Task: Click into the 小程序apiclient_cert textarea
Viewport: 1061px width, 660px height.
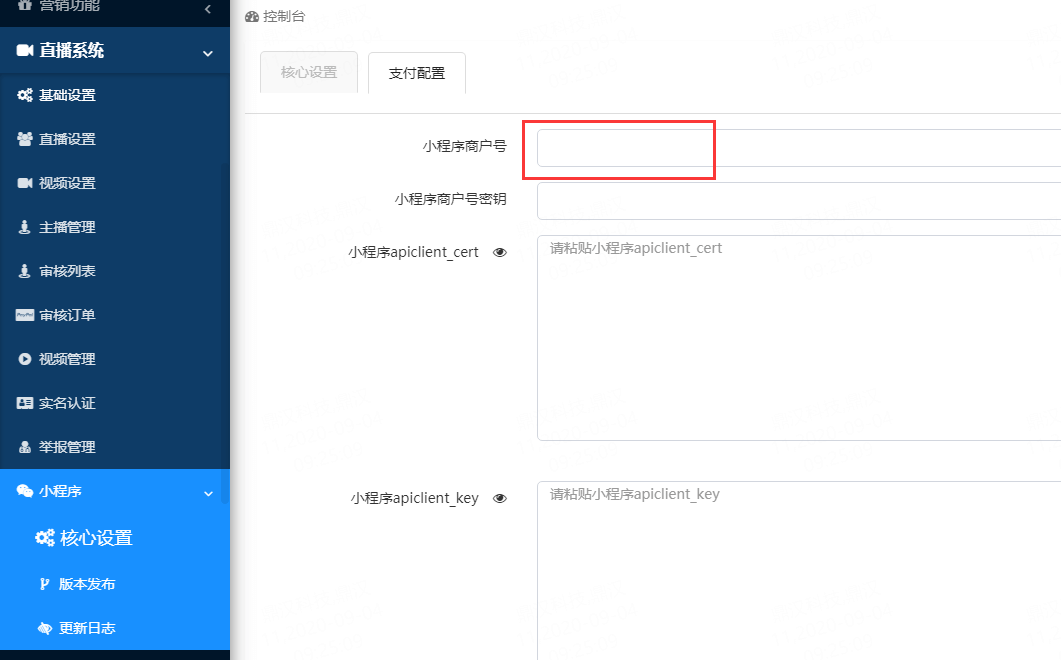Action: 798,338
